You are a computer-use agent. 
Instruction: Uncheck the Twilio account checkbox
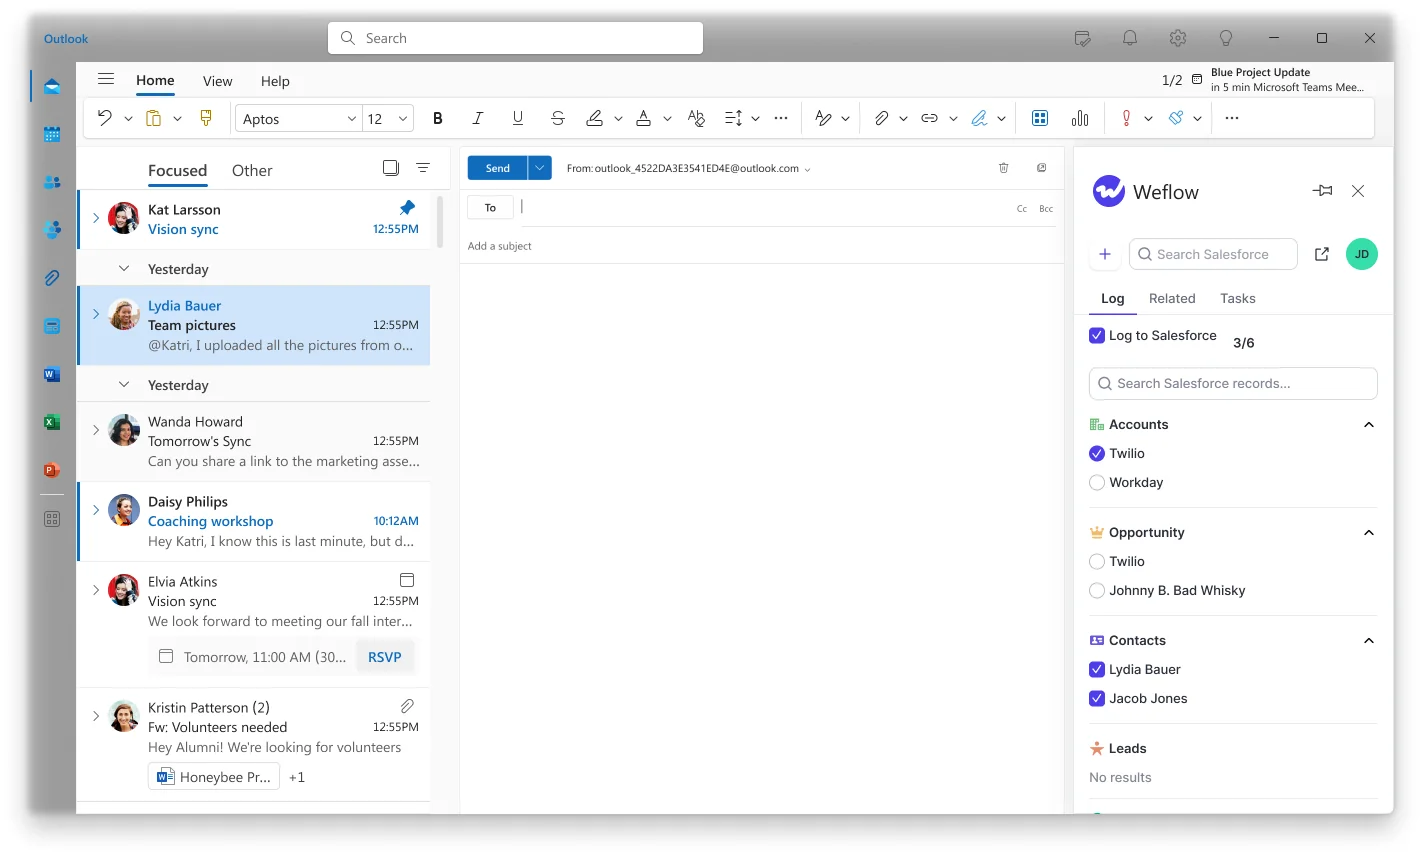coord(1097,453)
